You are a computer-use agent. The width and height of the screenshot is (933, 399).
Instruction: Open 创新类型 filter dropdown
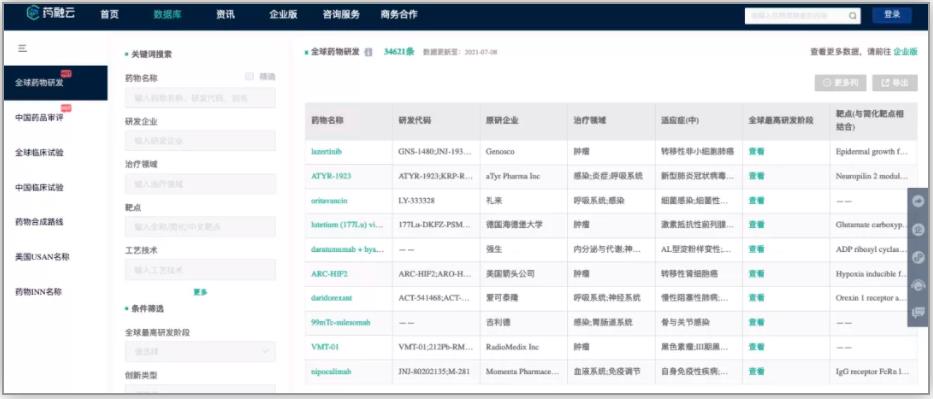tap(200, 389)
